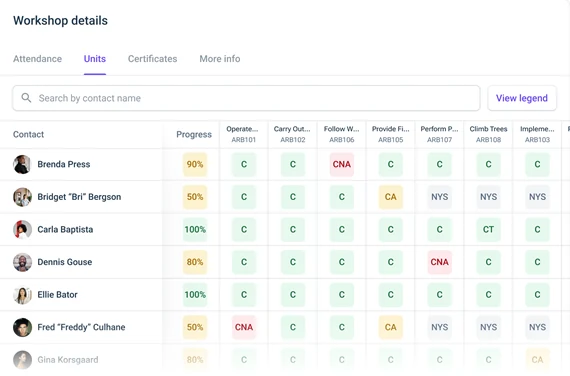Click Carla Baptista's avatar

point(23,229)
